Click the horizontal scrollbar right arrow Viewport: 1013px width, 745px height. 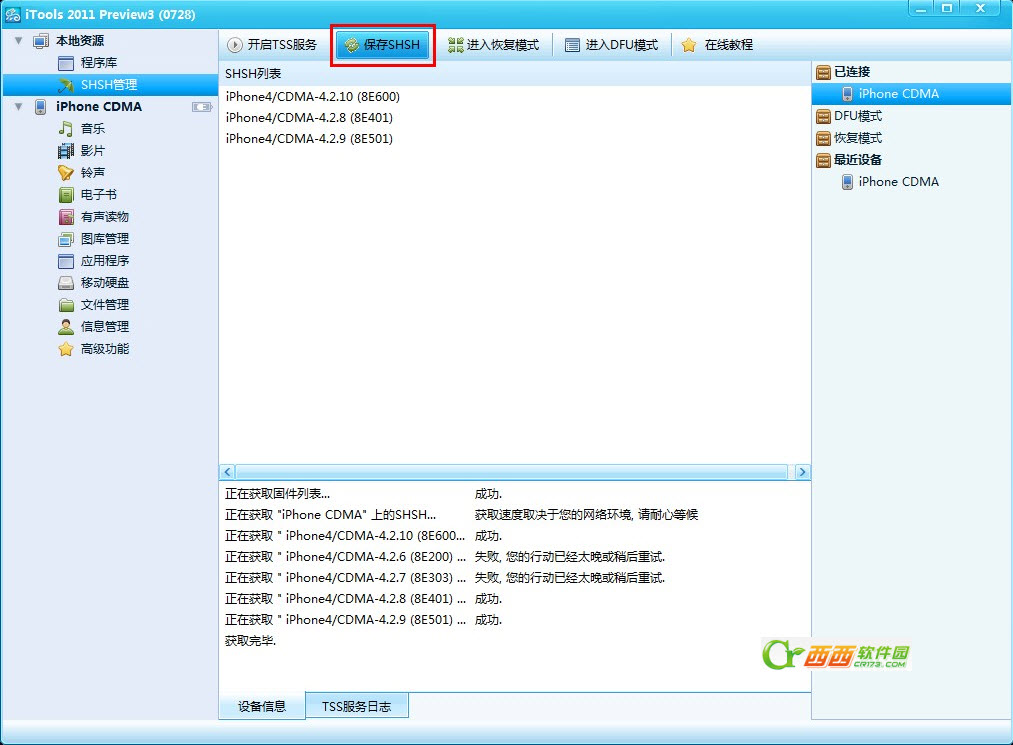click(802, 472)
